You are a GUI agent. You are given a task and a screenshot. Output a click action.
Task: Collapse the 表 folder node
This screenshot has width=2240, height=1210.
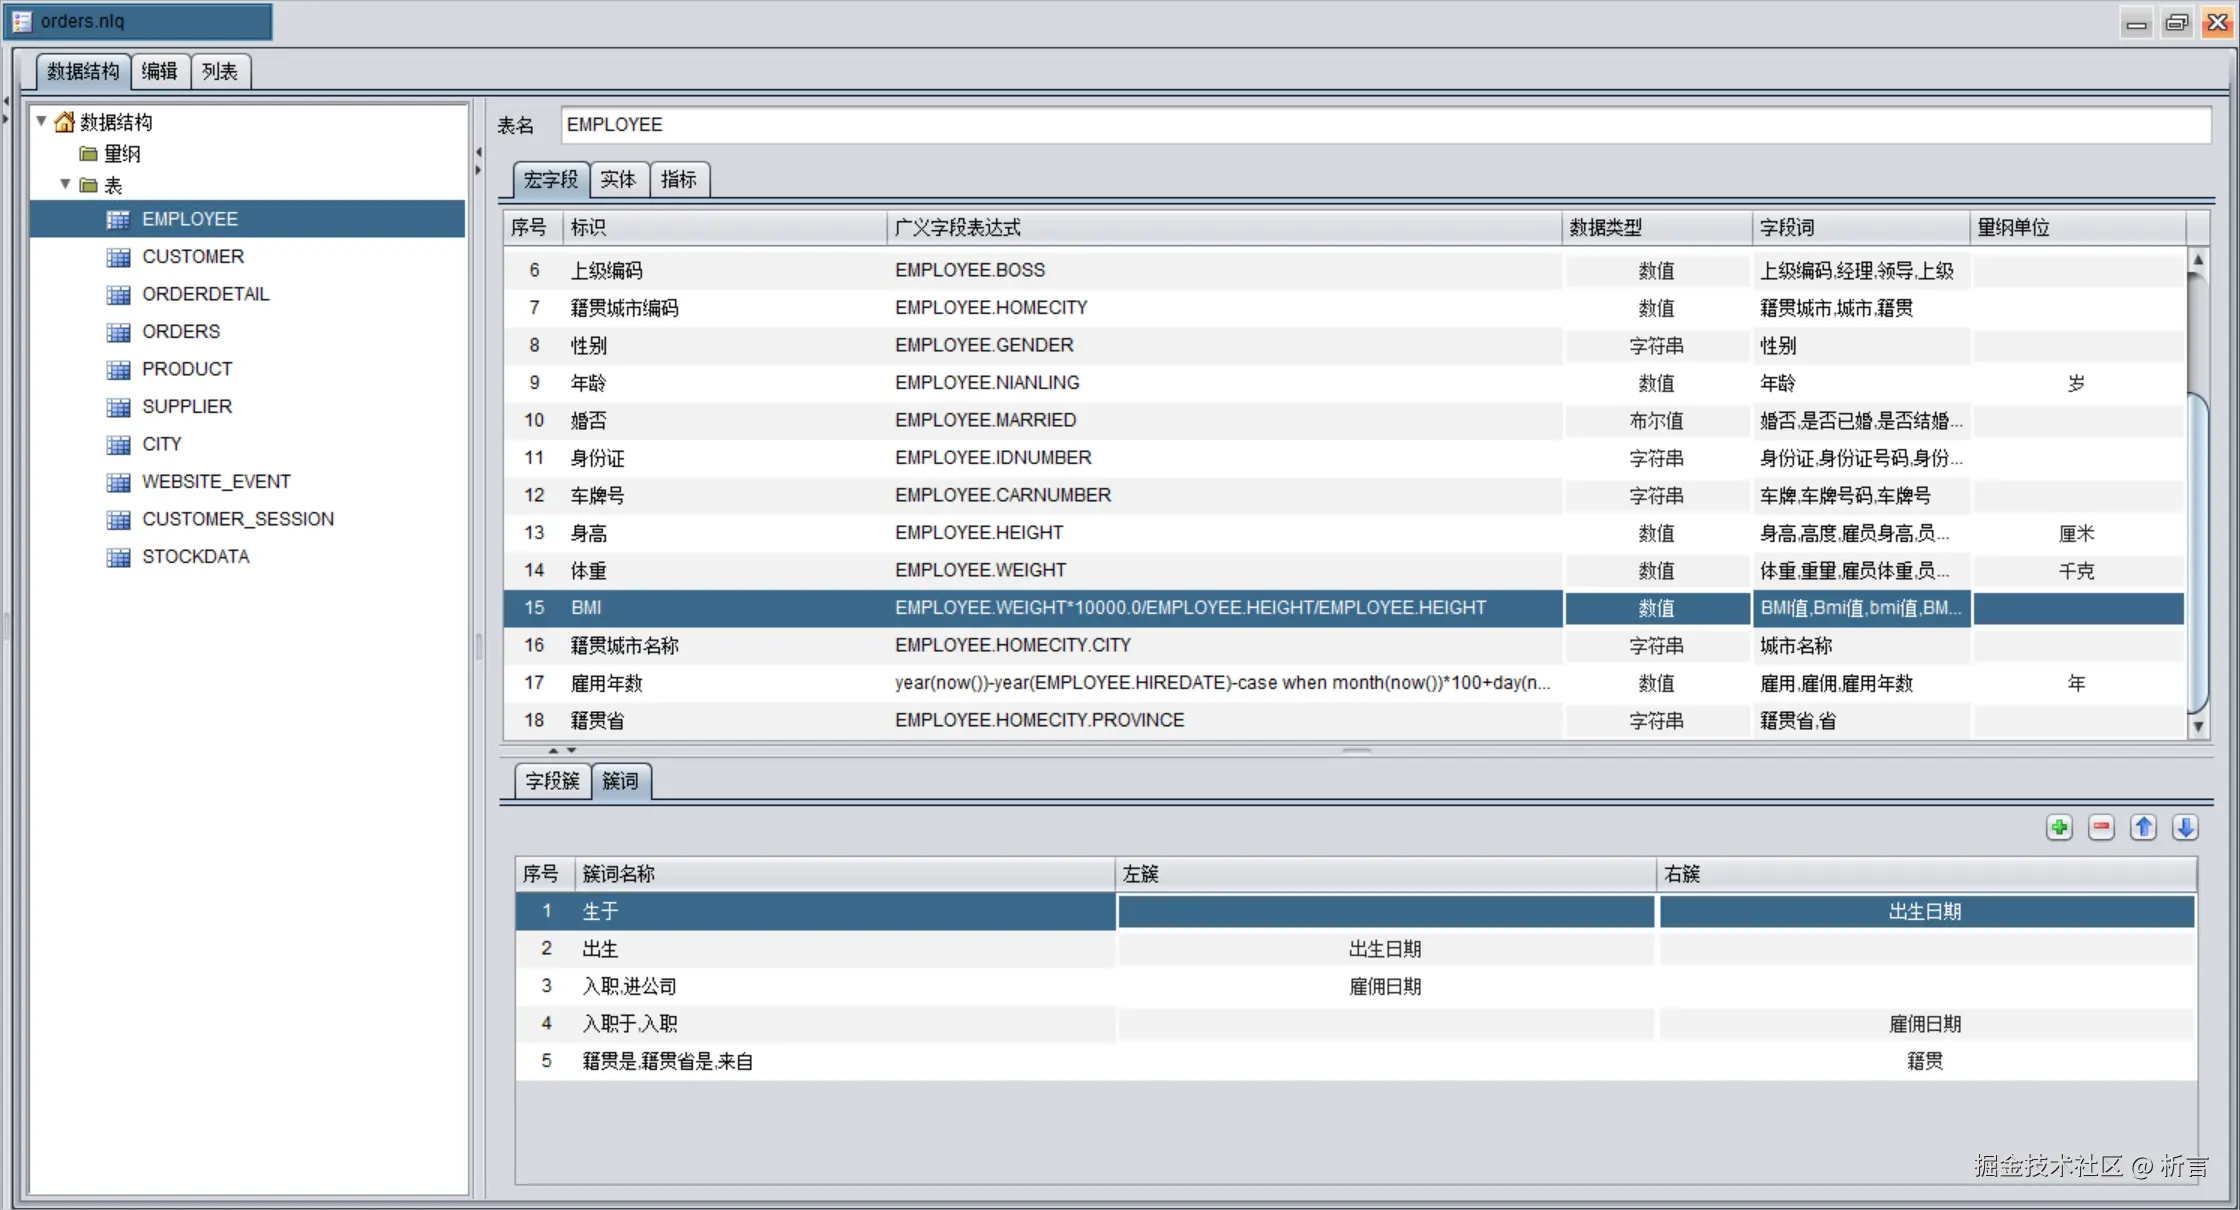(x=65, y=185)
